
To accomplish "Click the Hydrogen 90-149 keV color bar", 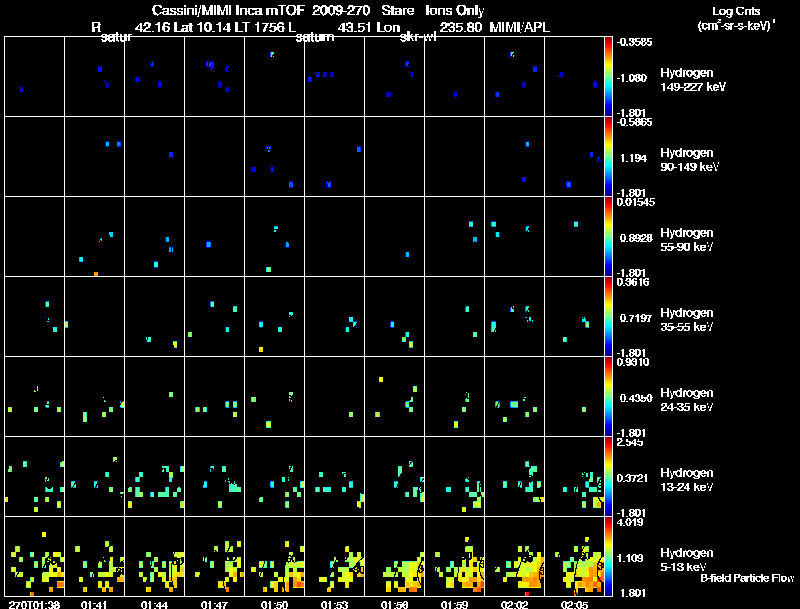I will coord(608,157).
